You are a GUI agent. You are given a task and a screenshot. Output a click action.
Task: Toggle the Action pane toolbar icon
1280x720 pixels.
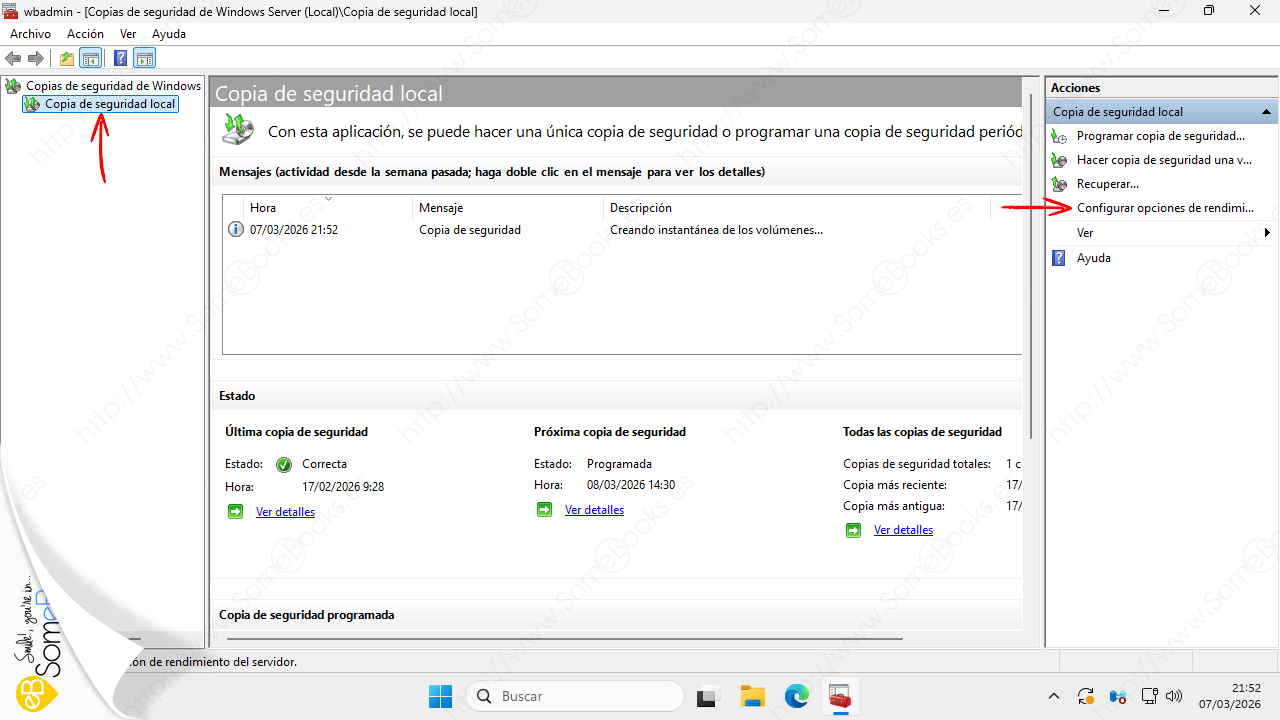click(x=145, y=58)
